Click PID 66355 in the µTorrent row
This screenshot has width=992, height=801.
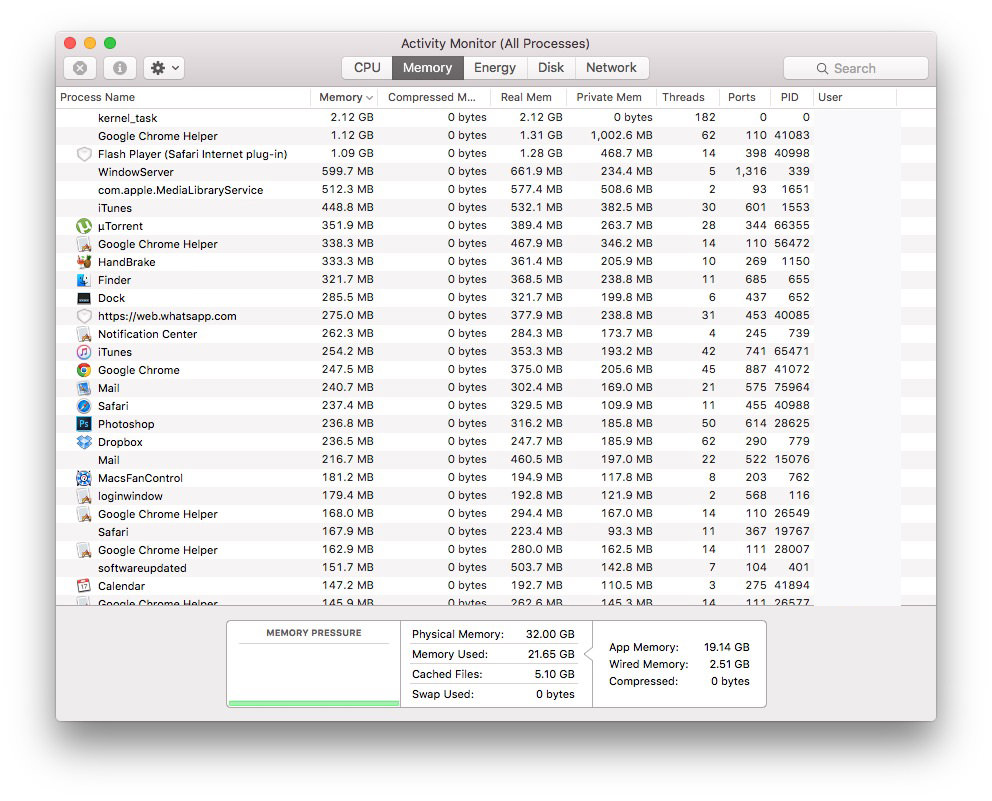pos(791,225)
